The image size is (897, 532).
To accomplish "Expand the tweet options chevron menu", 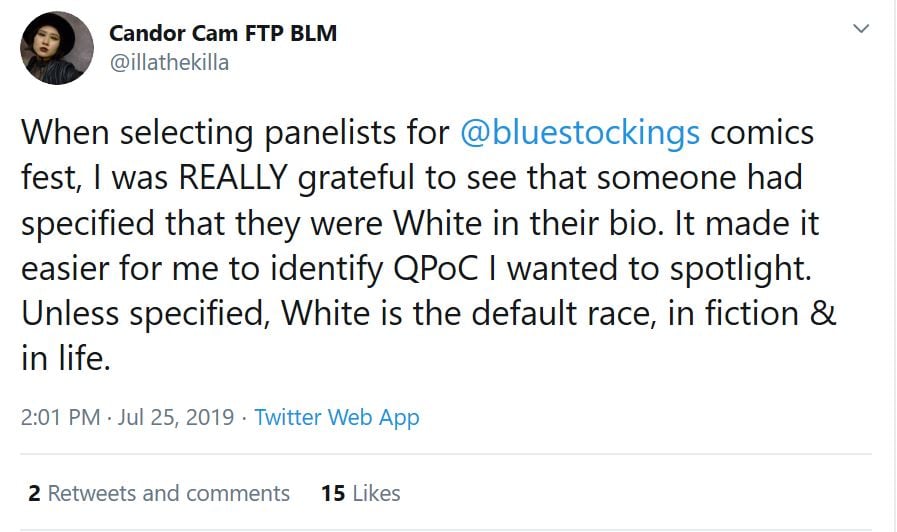I will [x=860, y=30].
